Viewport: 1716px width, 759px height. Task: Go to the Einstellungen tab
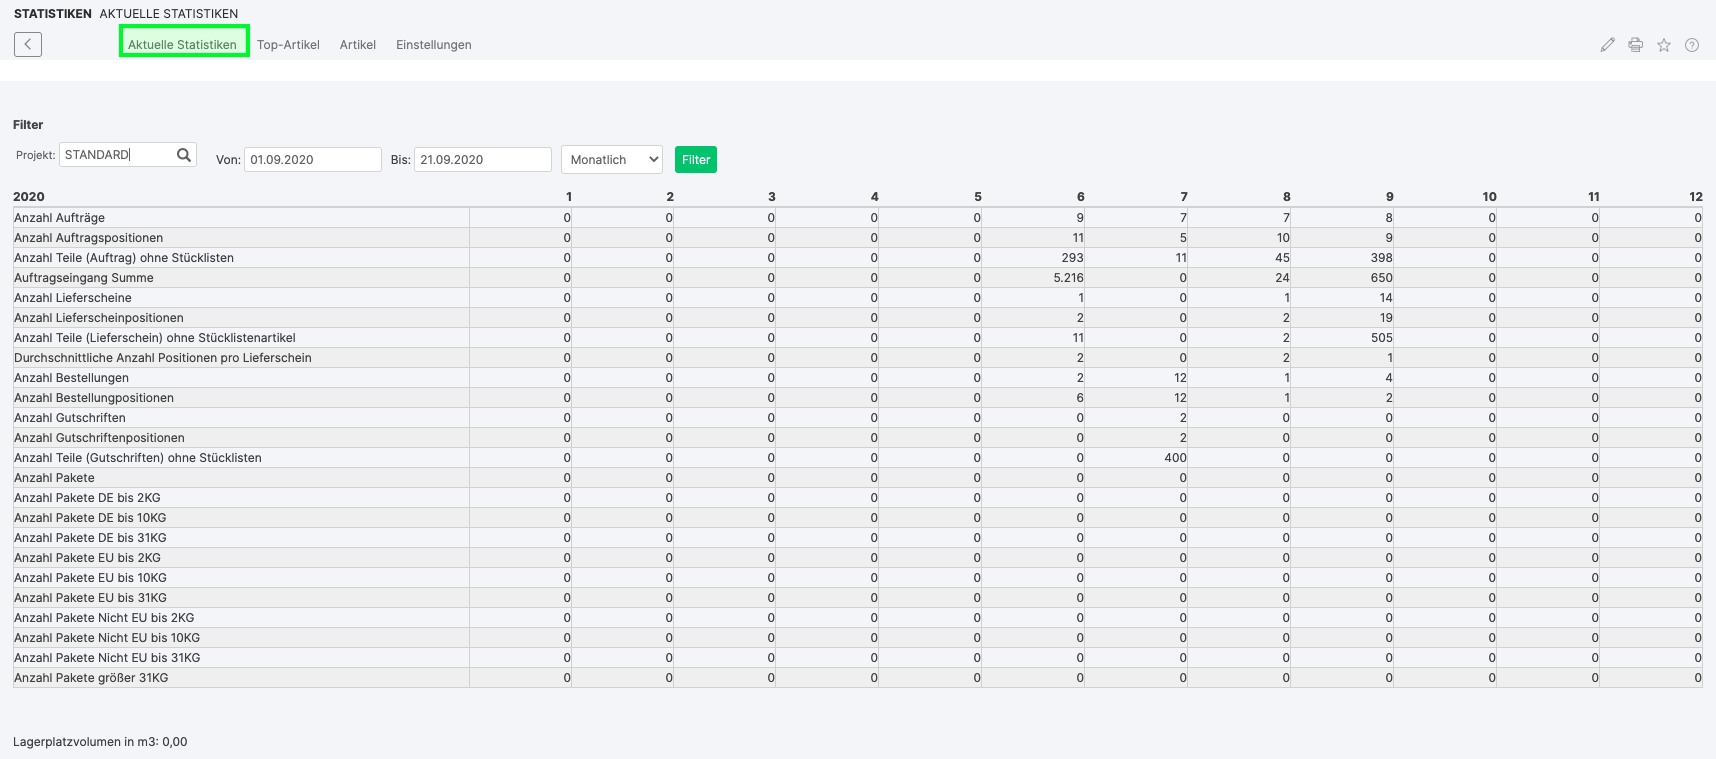pyautogui.click(x=433, y=45)
